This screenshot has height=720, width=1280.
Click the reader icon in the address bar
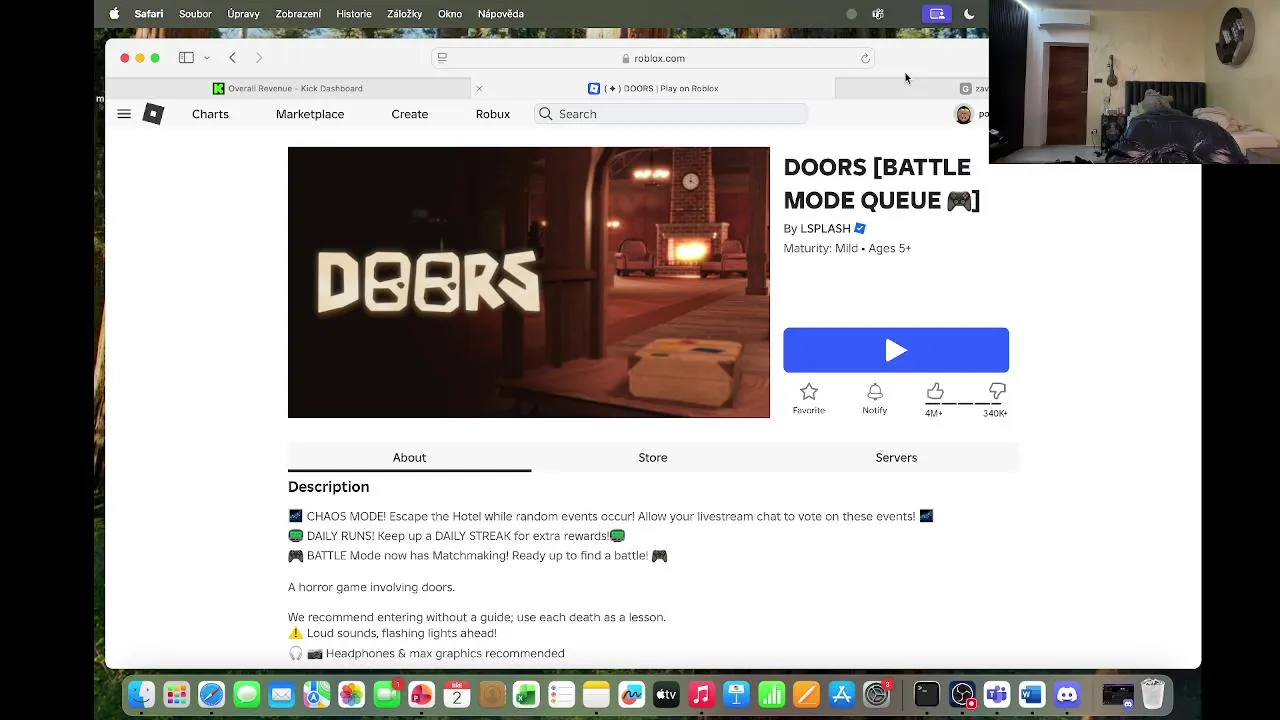click(442, 58)
